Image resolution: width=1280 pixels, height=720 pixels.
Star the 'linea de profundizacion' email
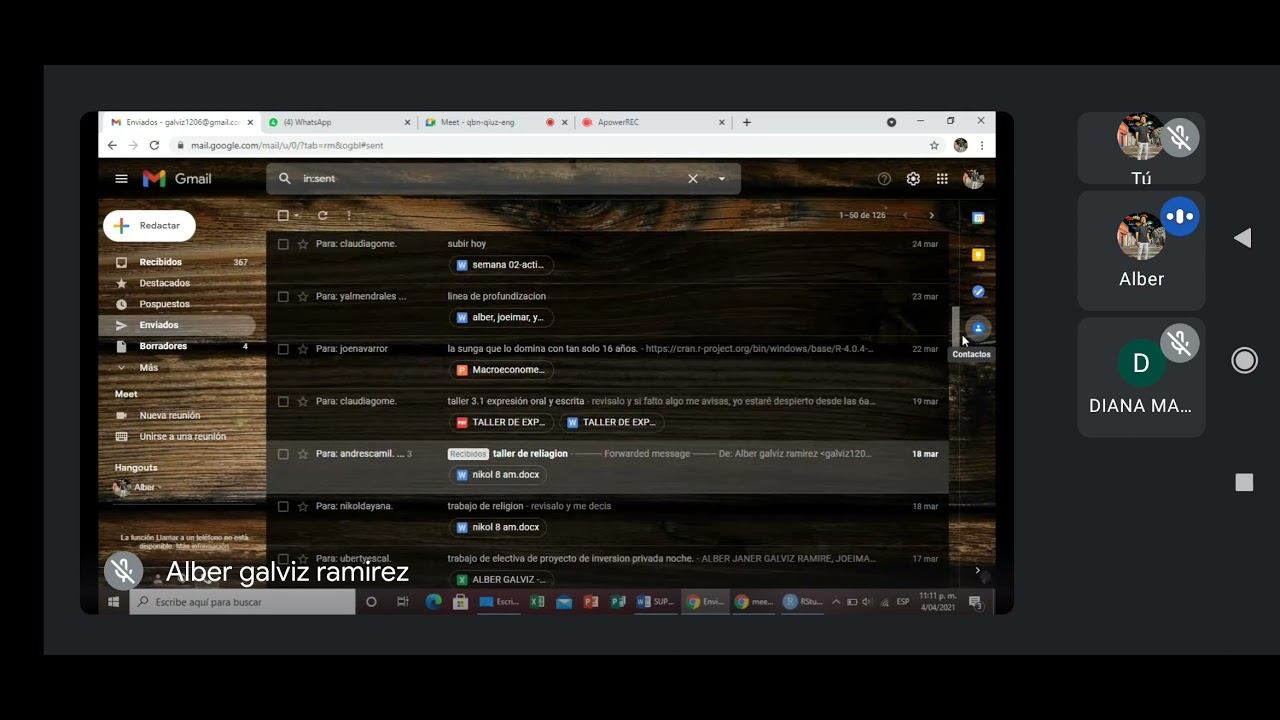coord(303,296)
